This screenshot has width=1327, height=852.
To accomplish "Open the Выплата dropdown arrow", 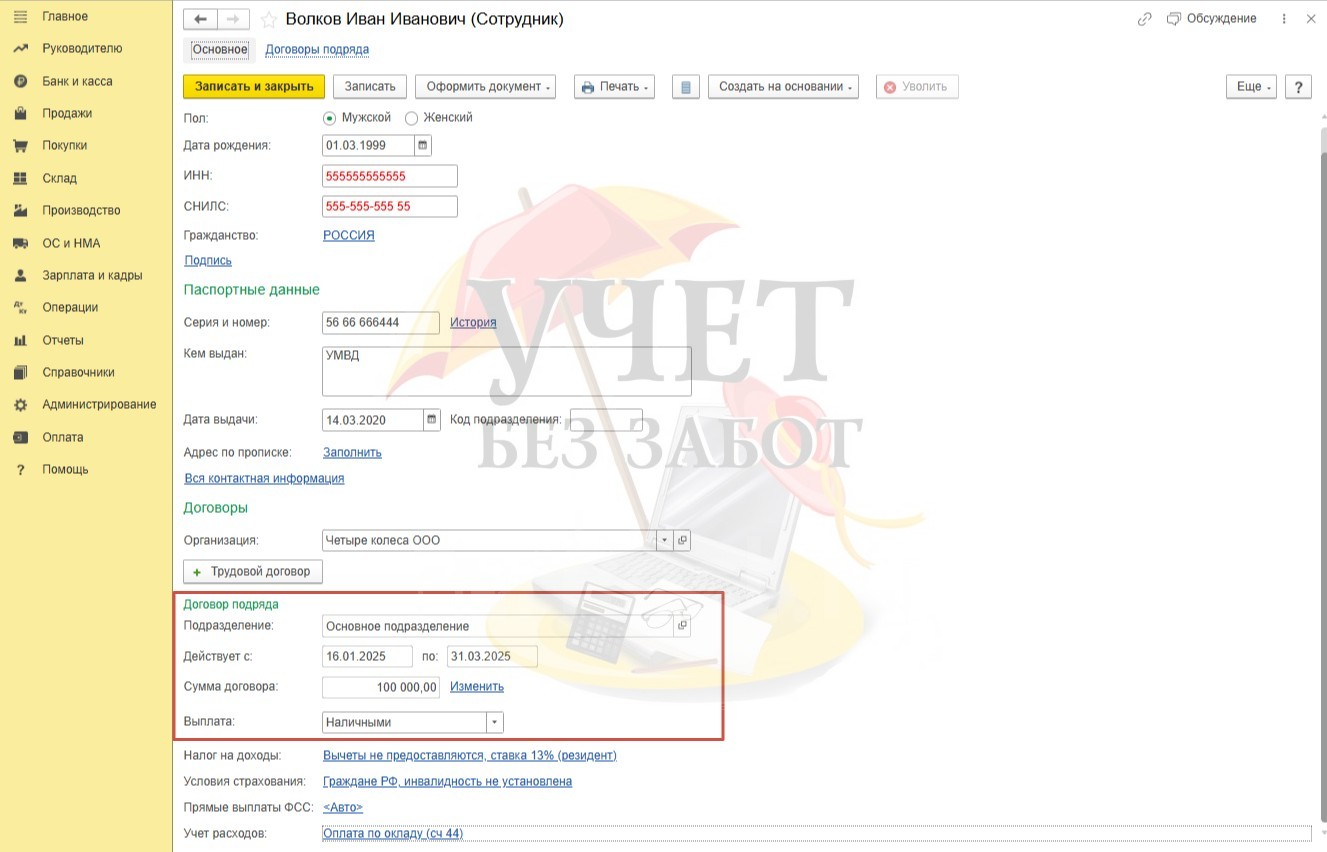I will pyautogui.click(x=494, y=722).
